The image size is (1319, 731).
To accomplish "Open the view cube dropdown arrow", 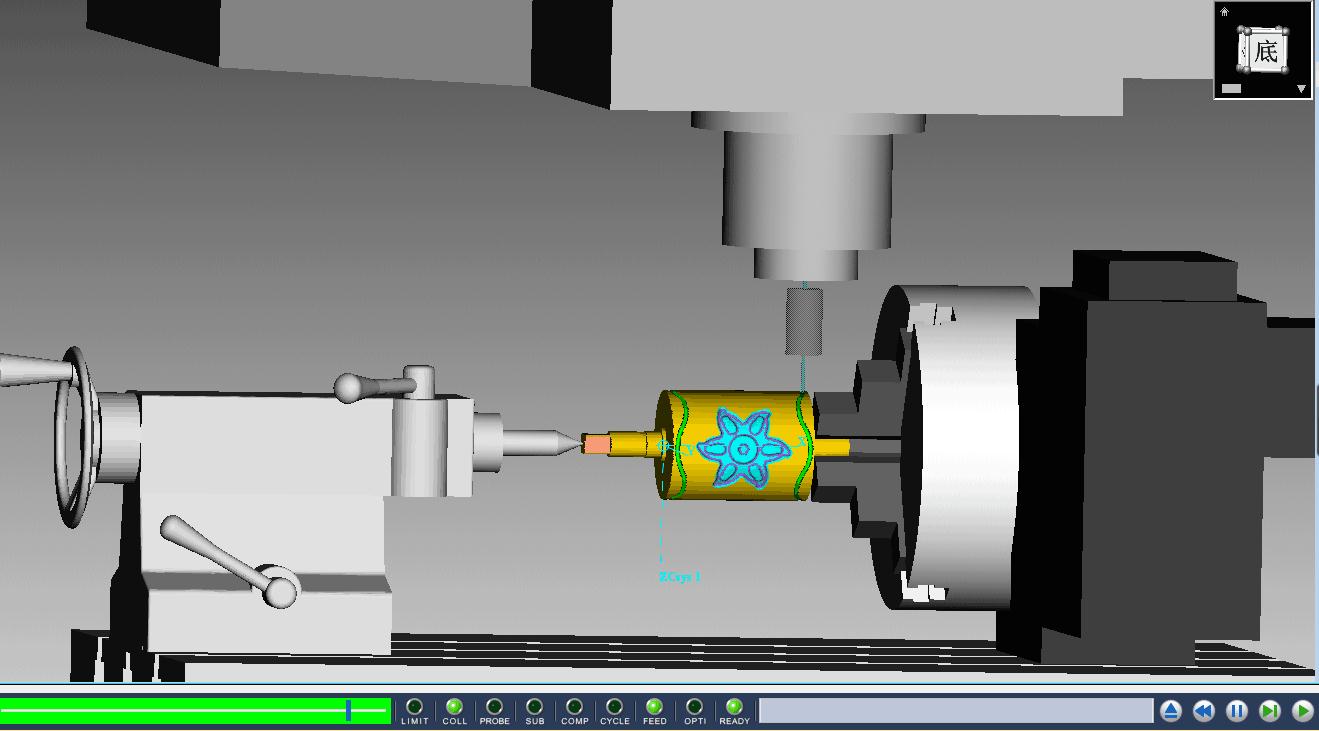I will coord(1301,89).
